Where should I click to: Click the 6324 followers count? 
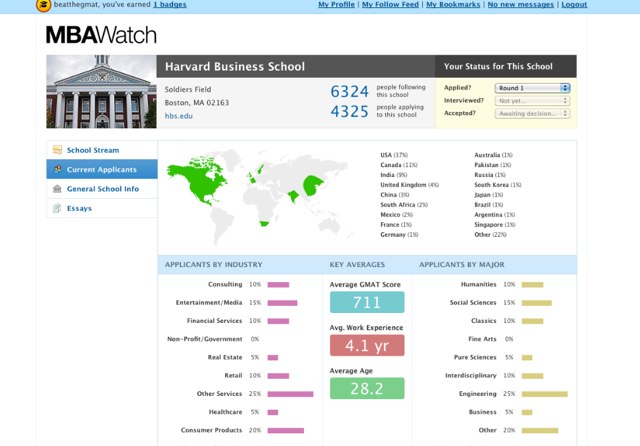349,91
